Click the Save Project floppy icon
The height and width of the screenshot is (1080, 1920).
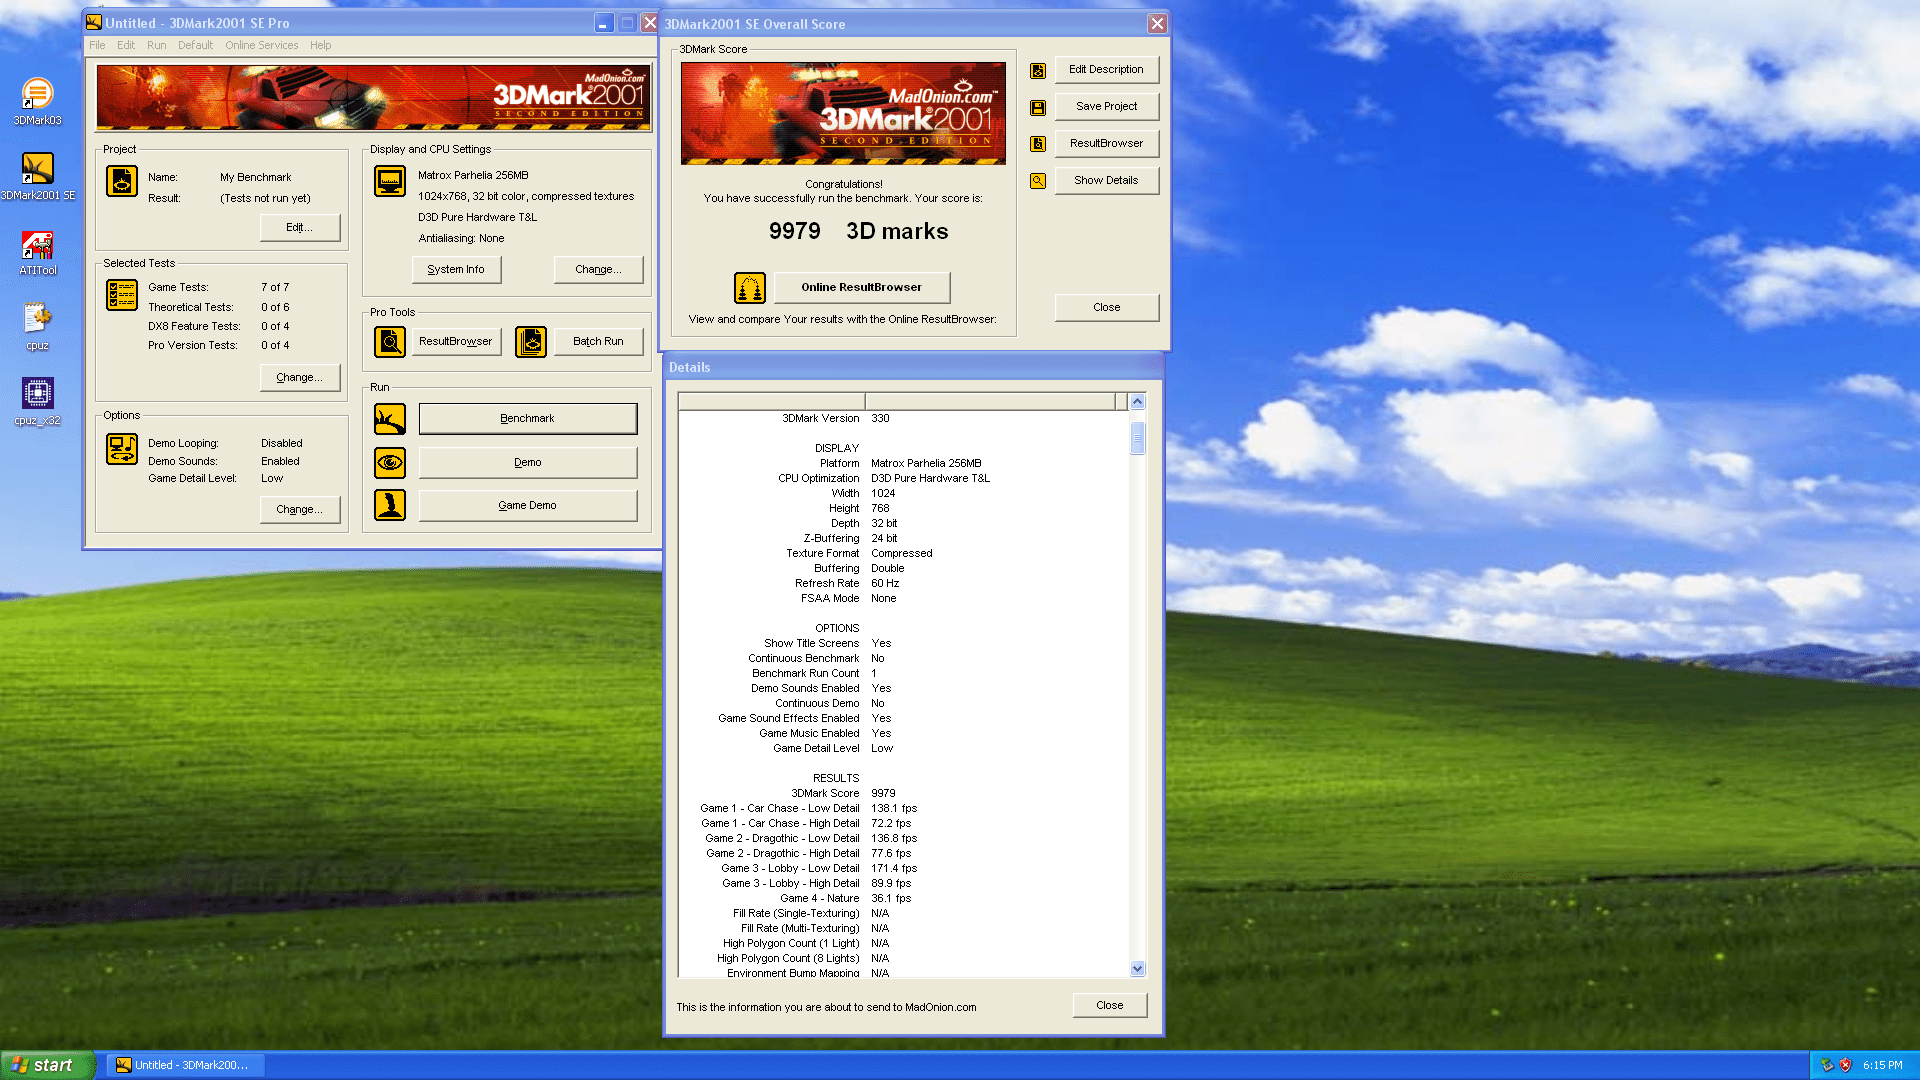click(1038, 108)
